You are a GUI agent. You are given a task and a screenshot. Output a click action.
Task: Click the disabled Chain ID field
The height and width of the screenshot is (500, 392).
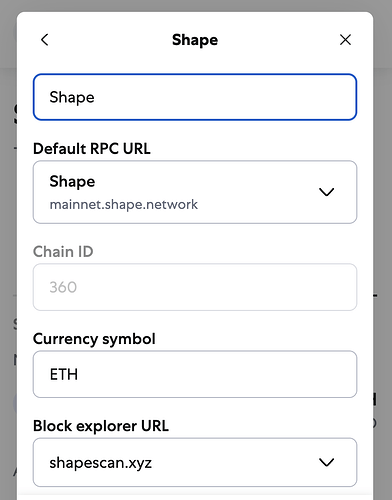click(x=195, y=287)
